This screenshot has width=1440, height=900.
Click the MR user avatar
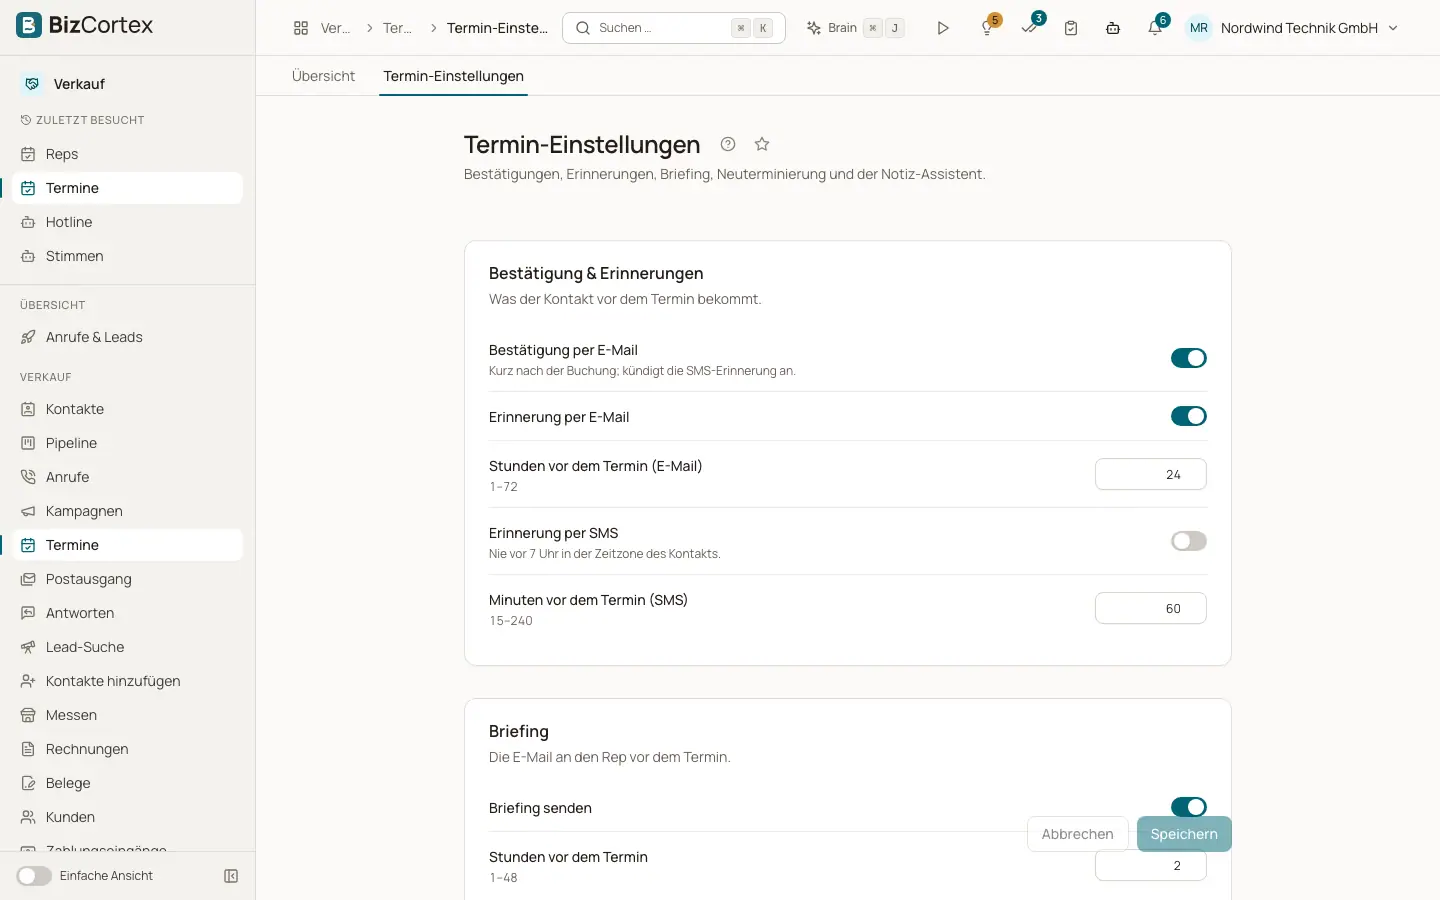(x=1199, y=28)
